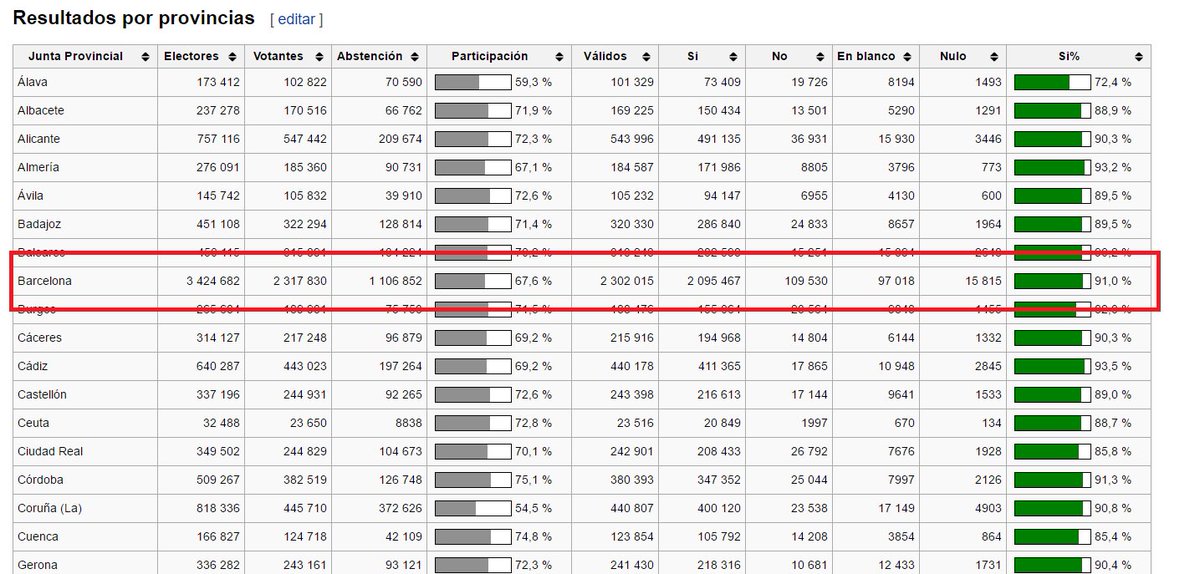Click Castellón En blanco value 9641
Image resolution: width=1200 pixels, height=574 pixels.
point(900,394)
